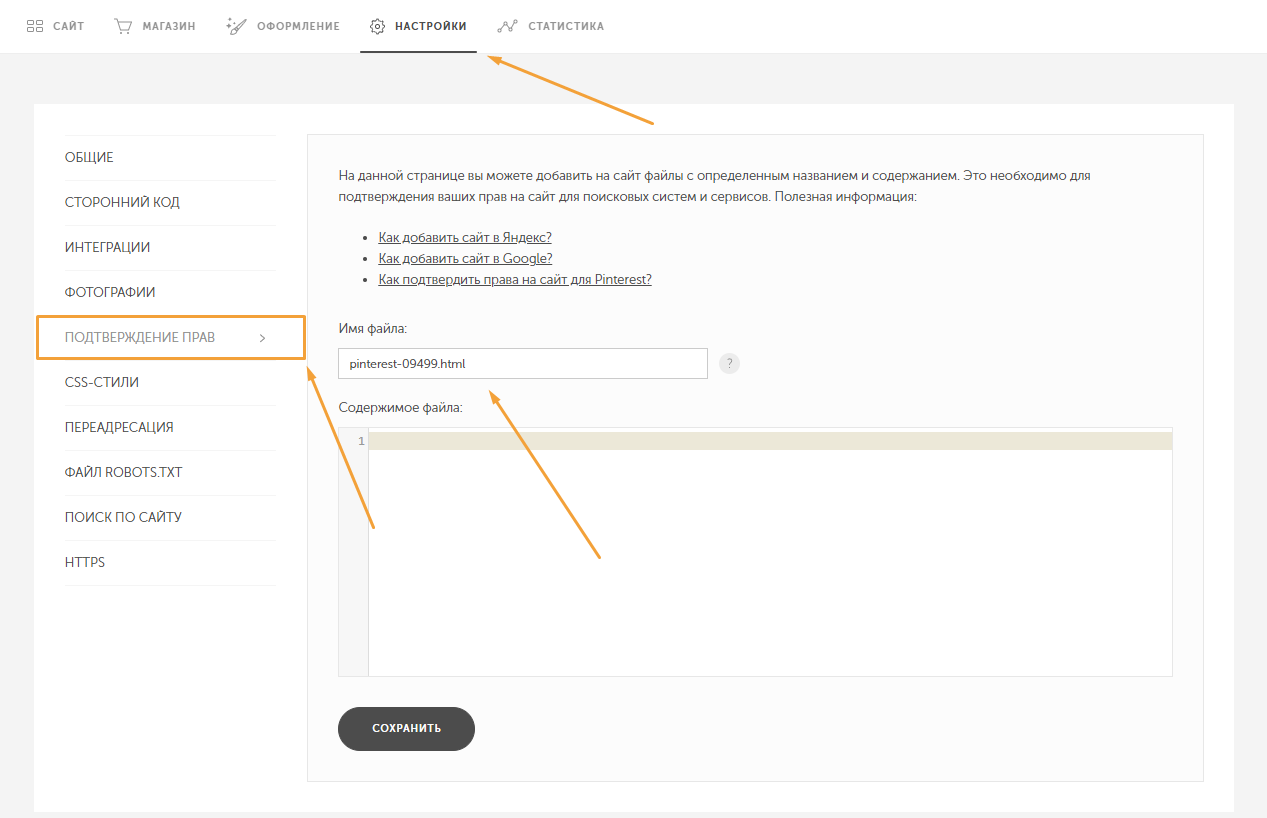
Task: Click the Магазин shopping cart icon
Action: (x=123, y=26)
